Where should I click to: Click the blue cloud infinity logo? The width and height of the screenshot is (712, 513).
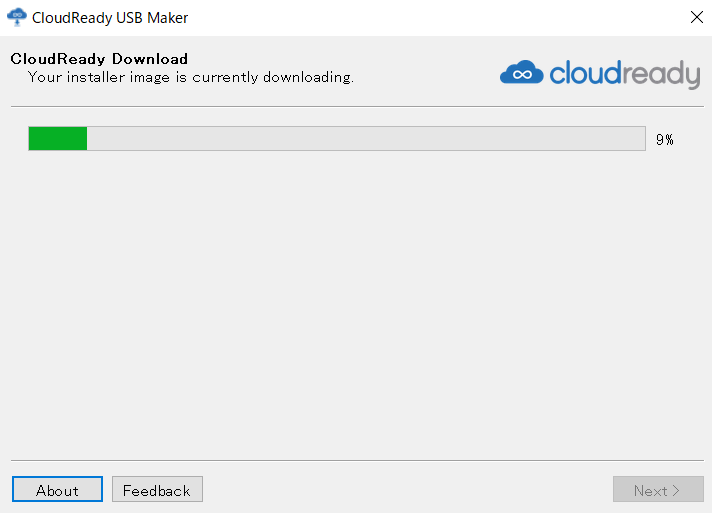click(521, 72)
